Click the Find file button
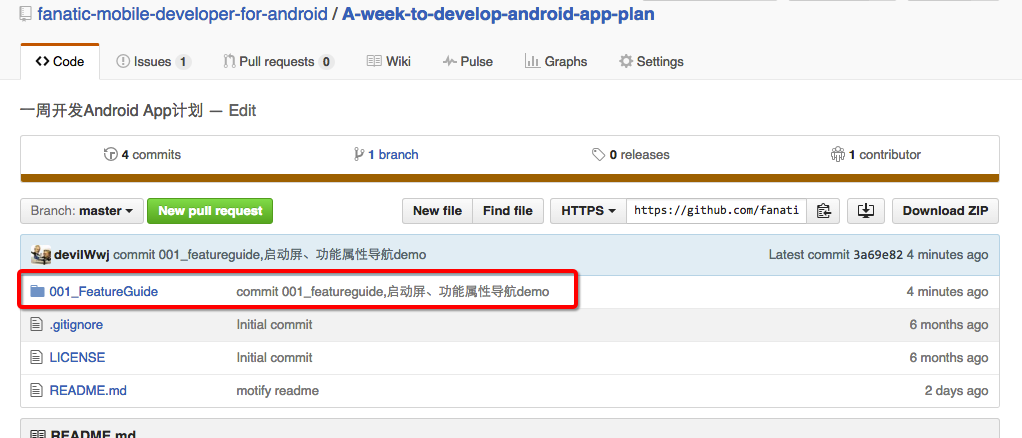The width and height of the screenshot is (1022, 438). 508,211
